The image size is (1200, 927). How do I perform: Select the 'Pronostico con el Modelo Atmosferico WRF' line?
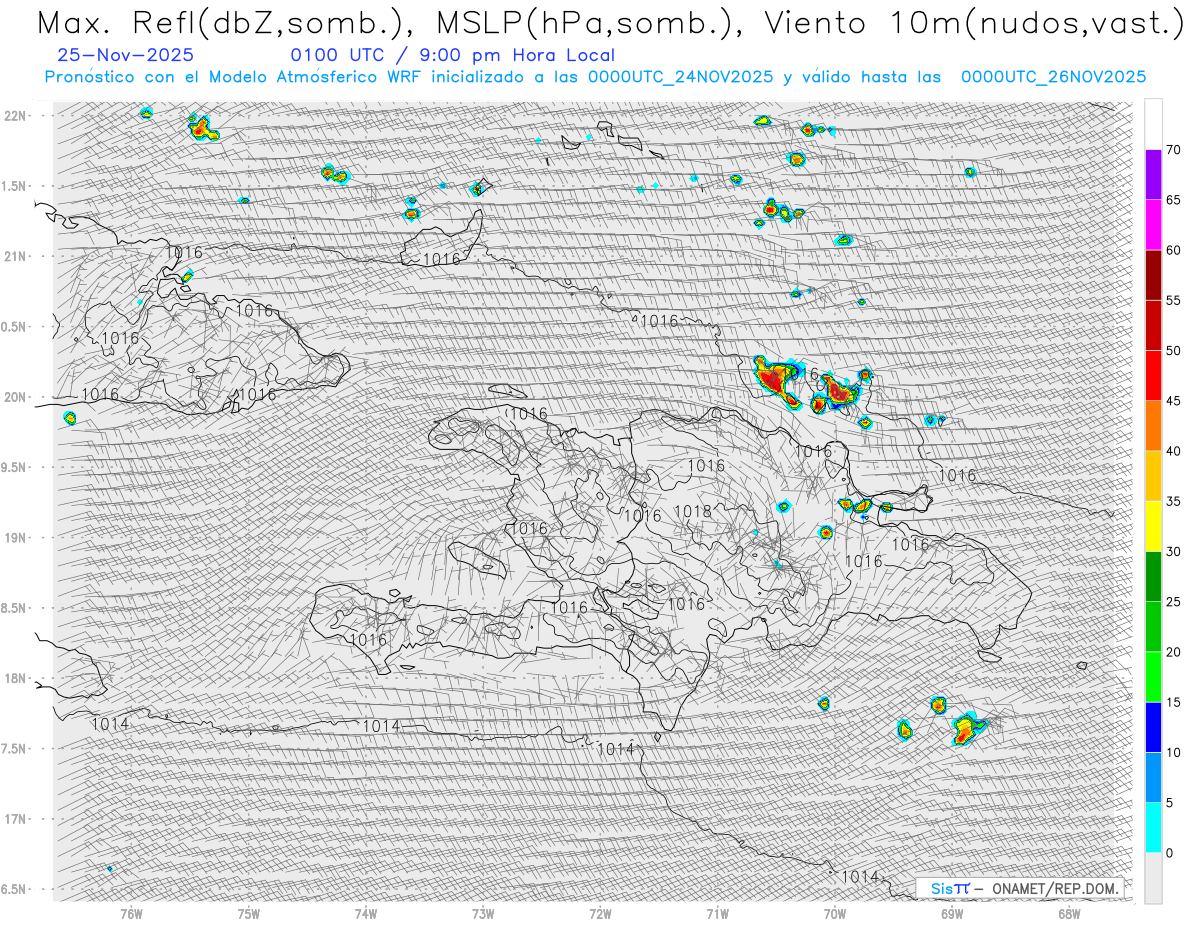596,77
